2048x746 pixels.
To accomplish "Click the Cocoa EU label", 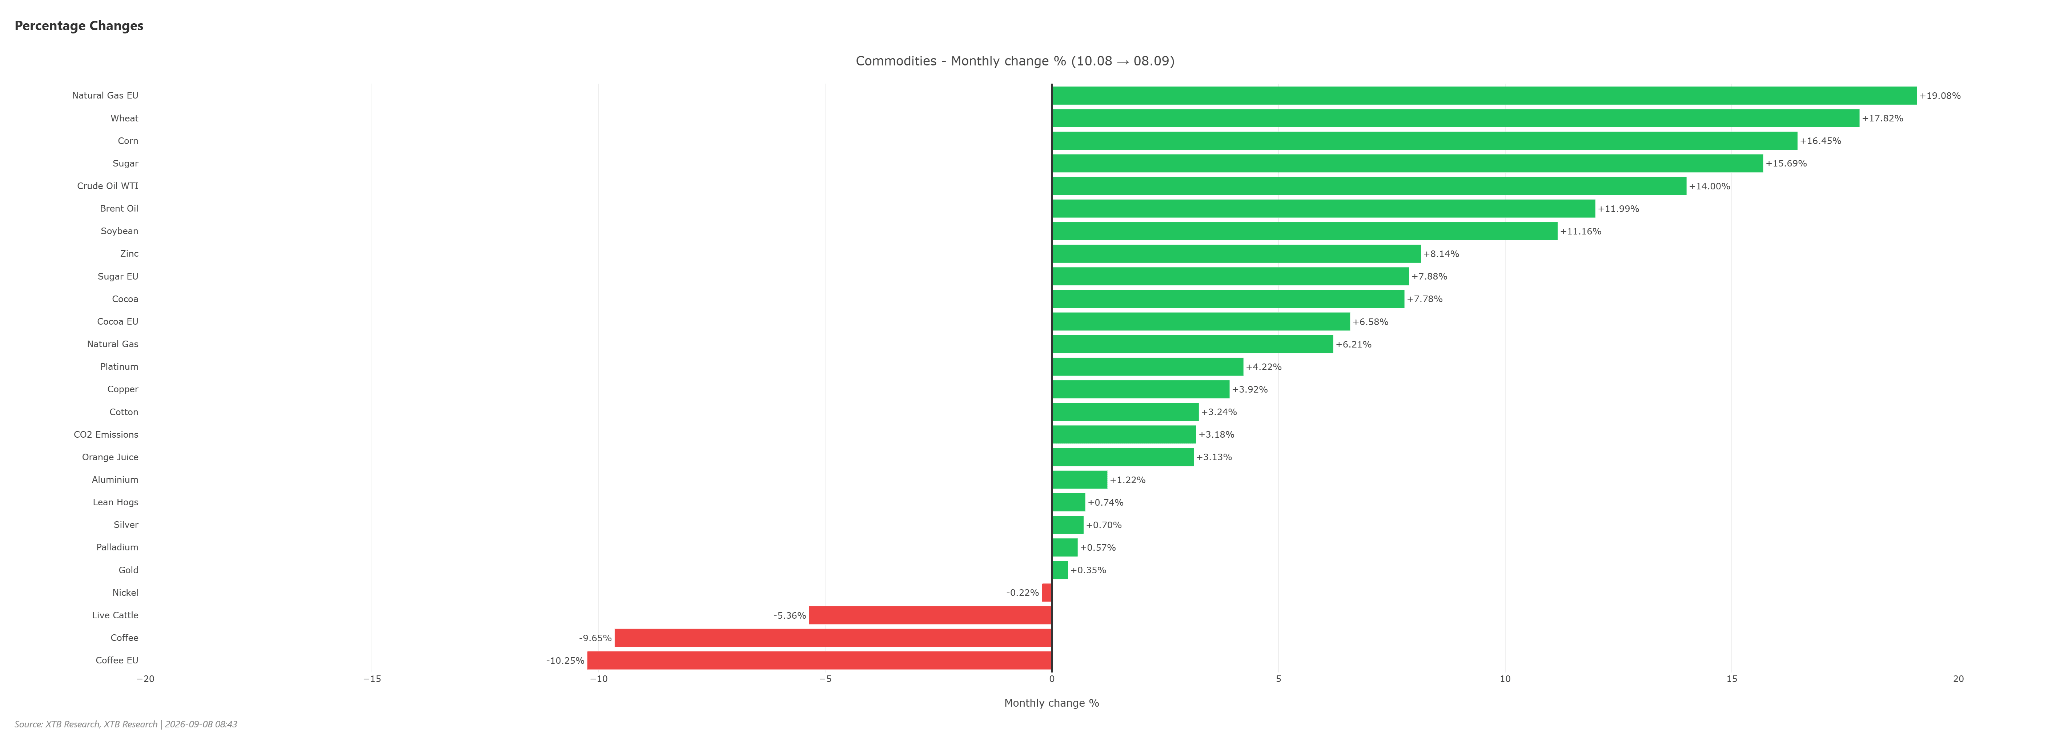I will [118, 322].
